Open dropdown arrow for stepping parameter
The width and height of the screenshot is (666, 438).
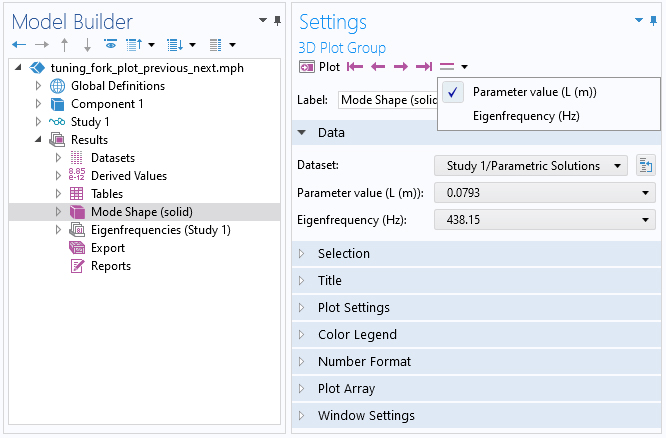465,67
